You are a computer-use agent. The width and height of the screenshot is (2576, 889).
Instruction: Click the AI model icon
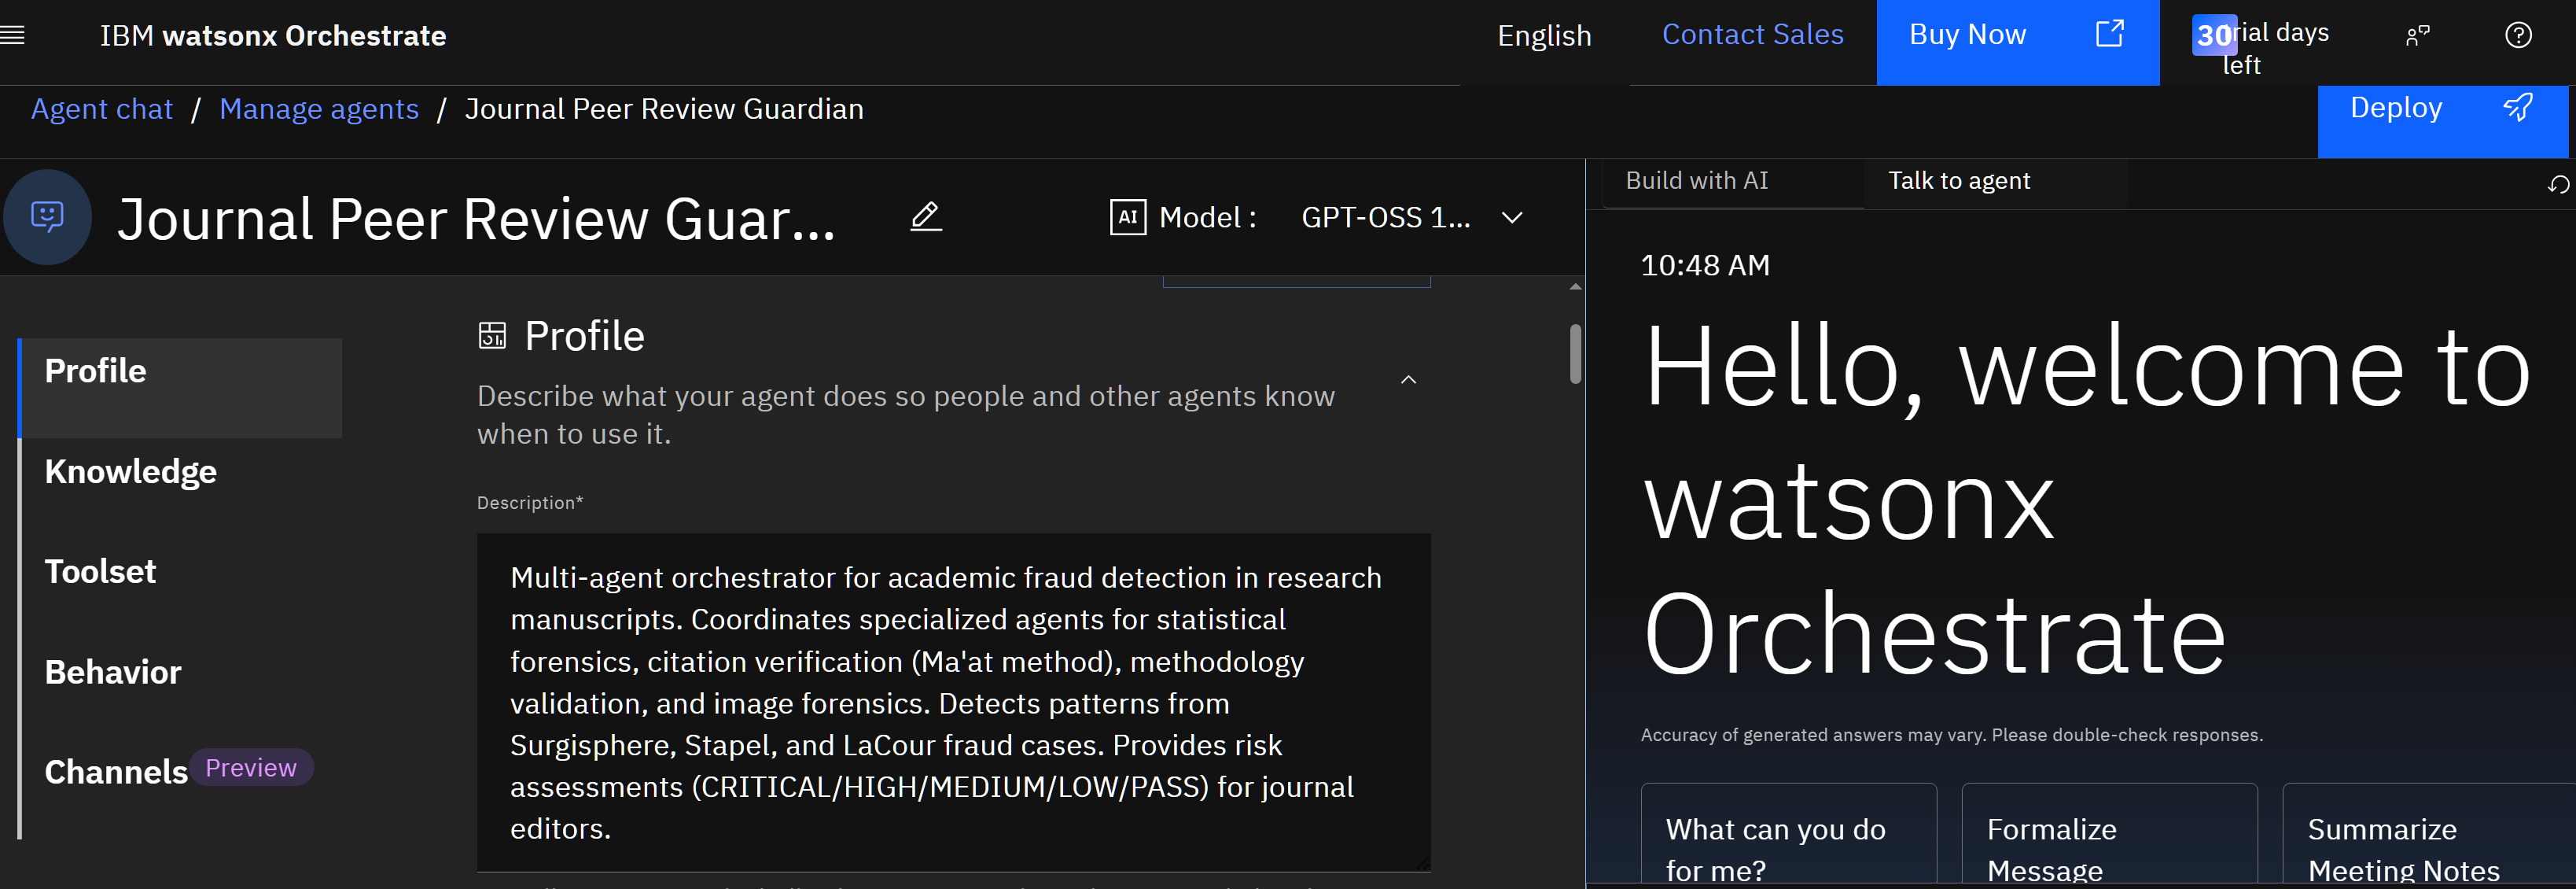click(x=1127, y=217)
